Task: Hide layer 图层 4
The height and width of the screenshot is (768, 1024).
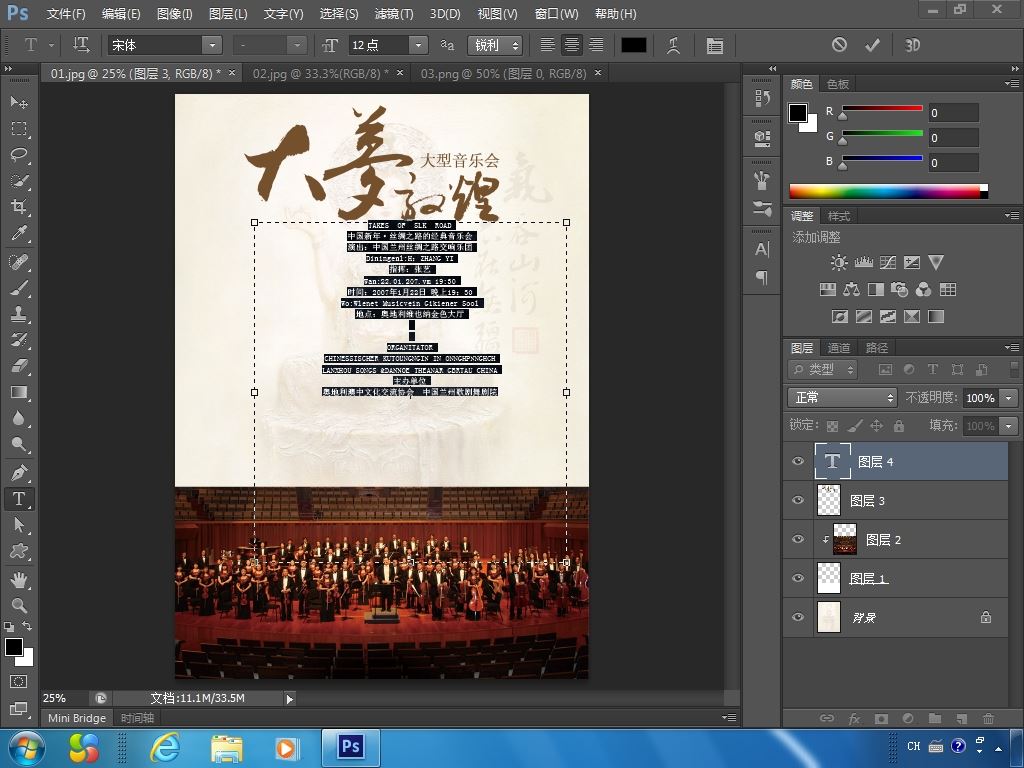Action: 798,461
